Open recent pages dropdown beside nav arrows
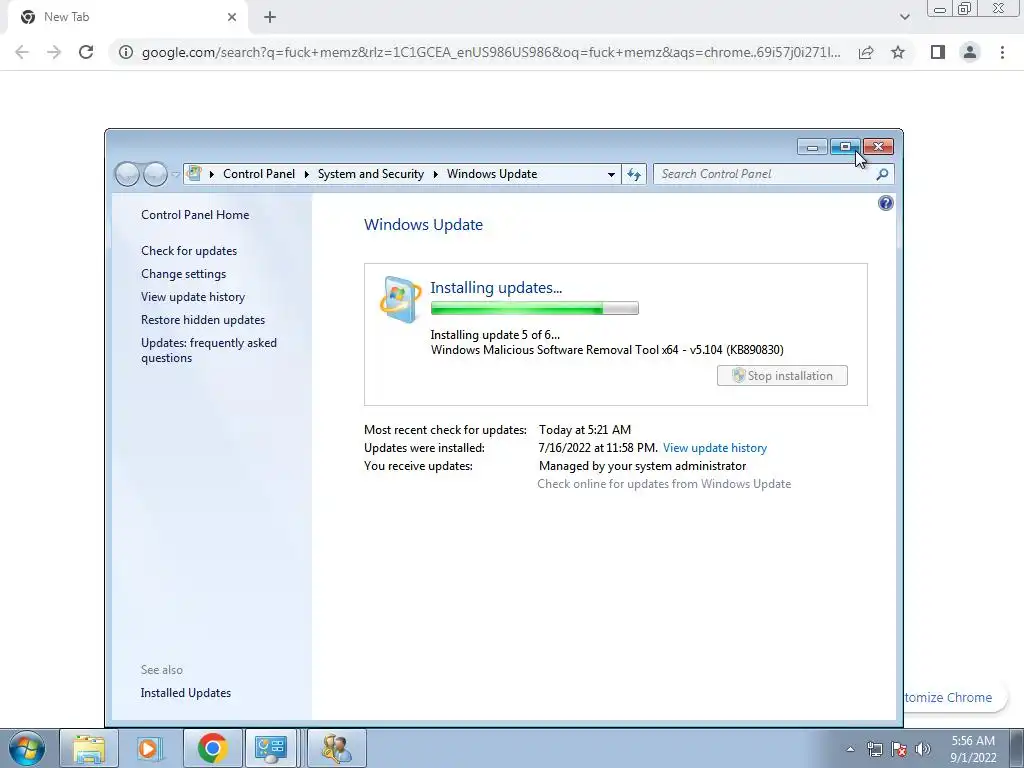1024x768 pixels. [175, 174]
